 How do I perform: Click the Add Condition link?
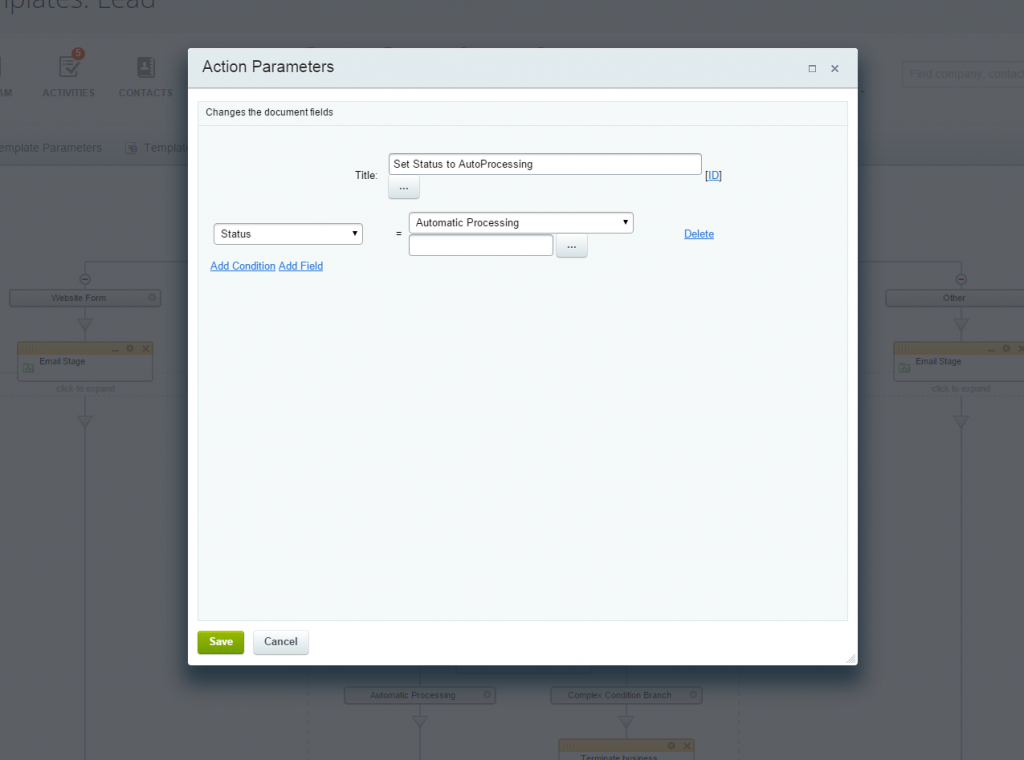(242, 266)
